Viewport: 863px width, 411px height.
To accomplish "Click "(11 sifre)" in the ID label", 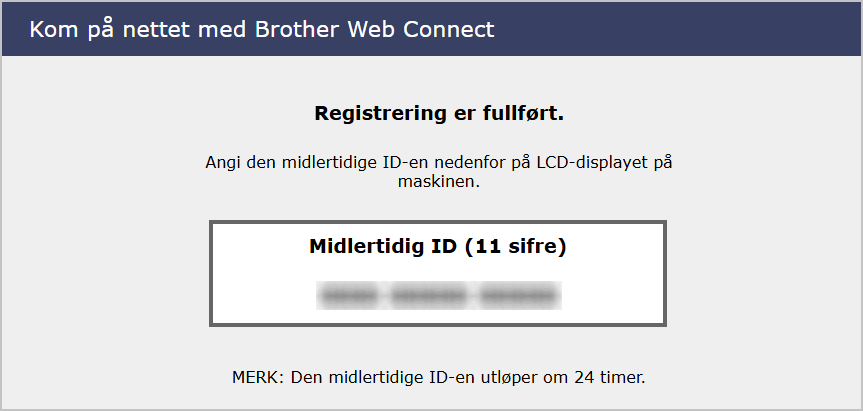I will click(x=516, y=246).
